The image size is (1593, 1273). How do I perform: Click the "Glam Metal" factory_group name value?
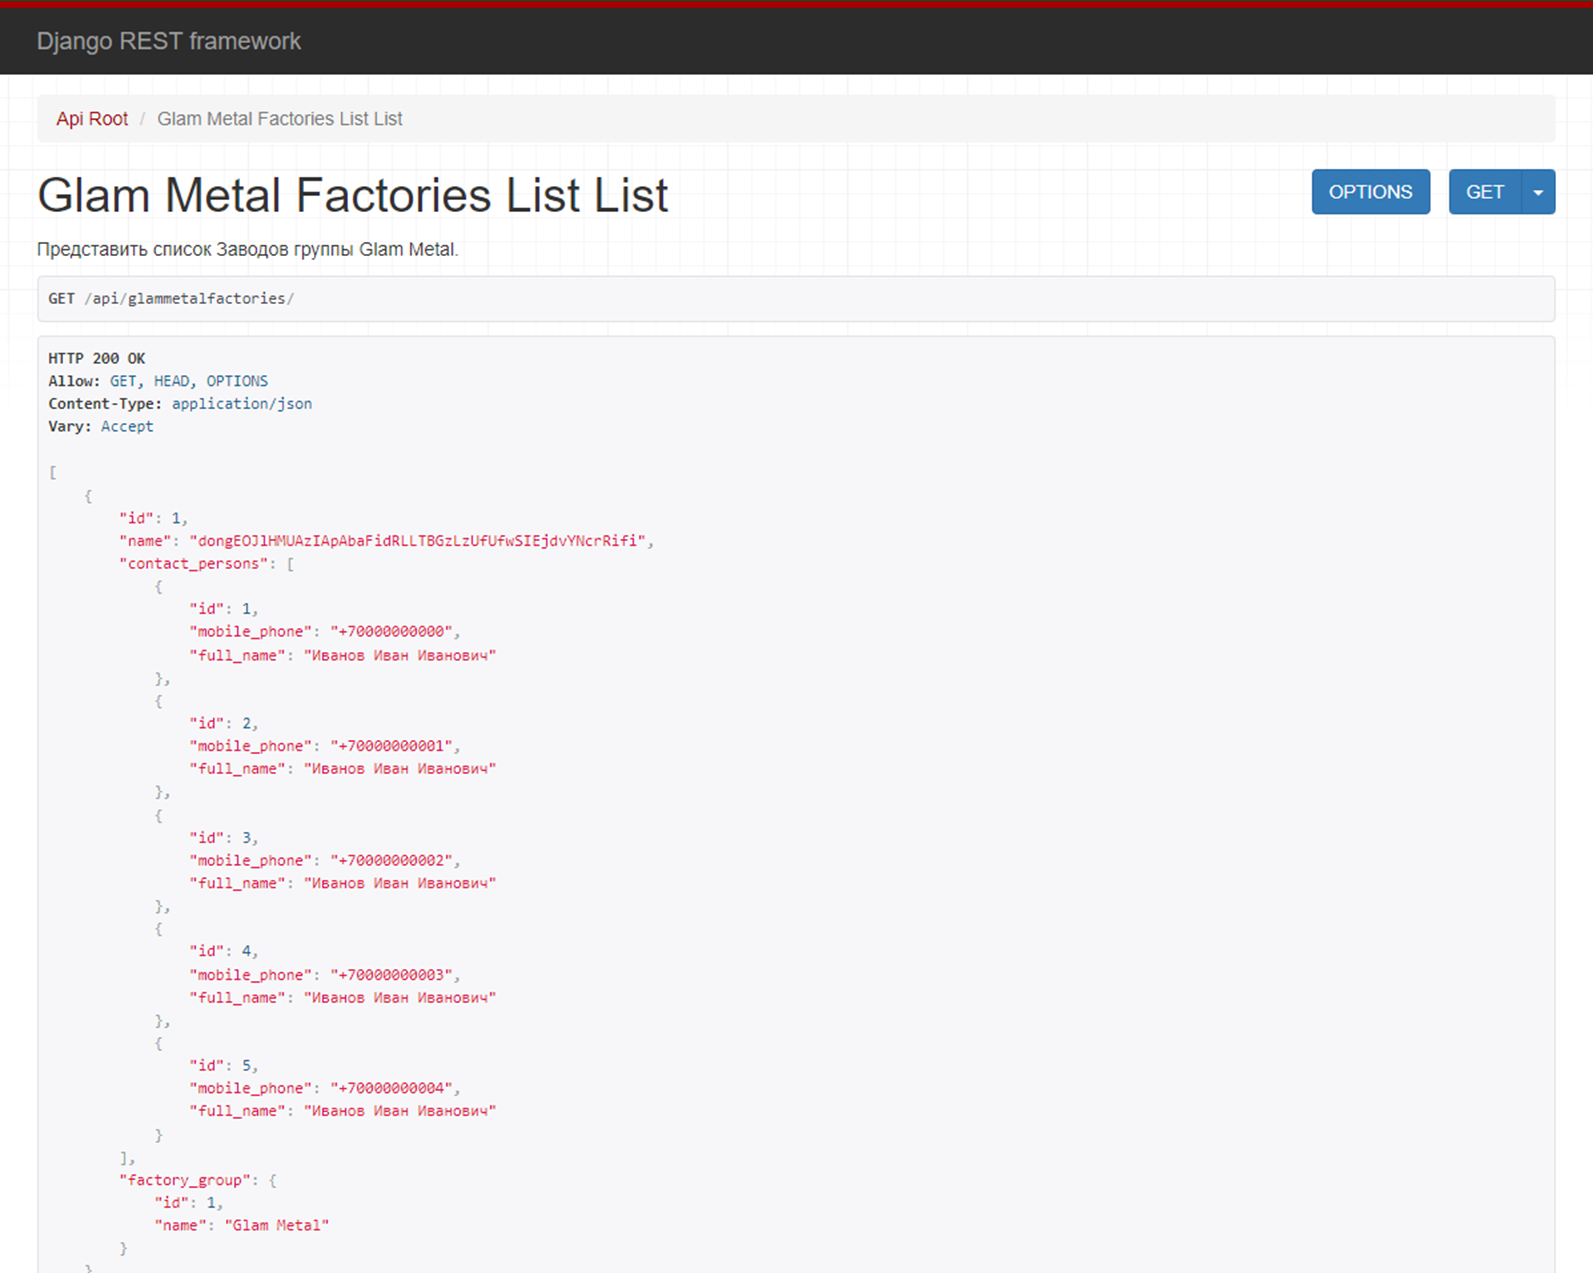(x=277, y=1225)
